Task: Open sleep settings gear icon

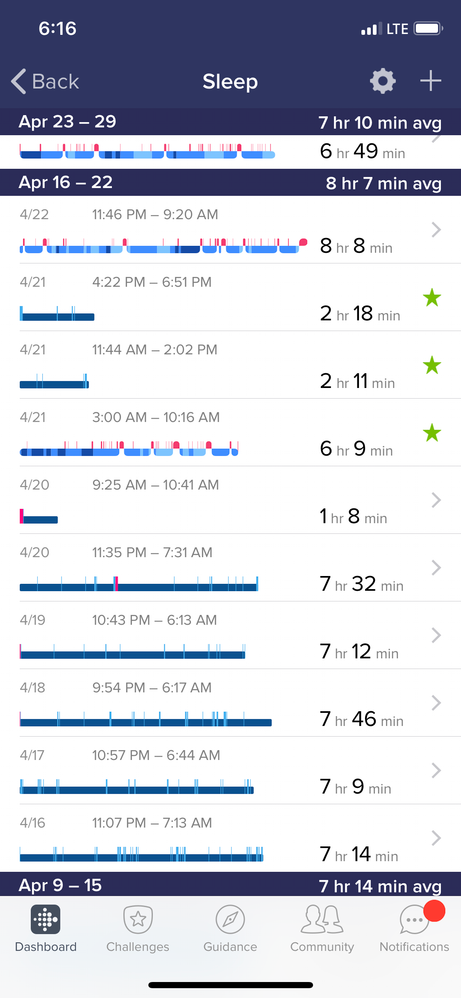Action: tap(383, 81)
